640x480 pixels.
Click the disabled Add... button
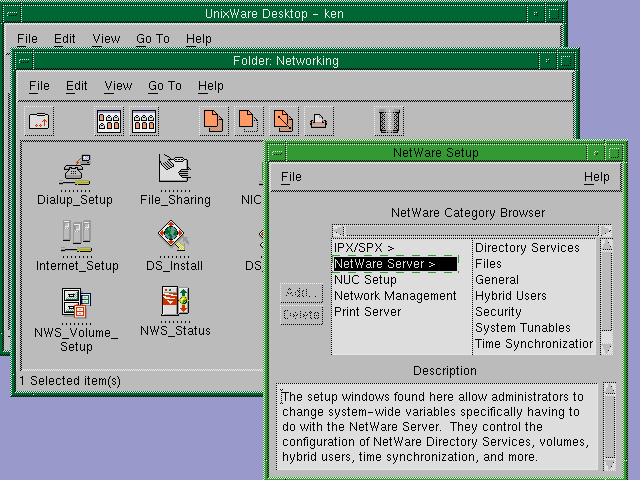pos(301,293)
